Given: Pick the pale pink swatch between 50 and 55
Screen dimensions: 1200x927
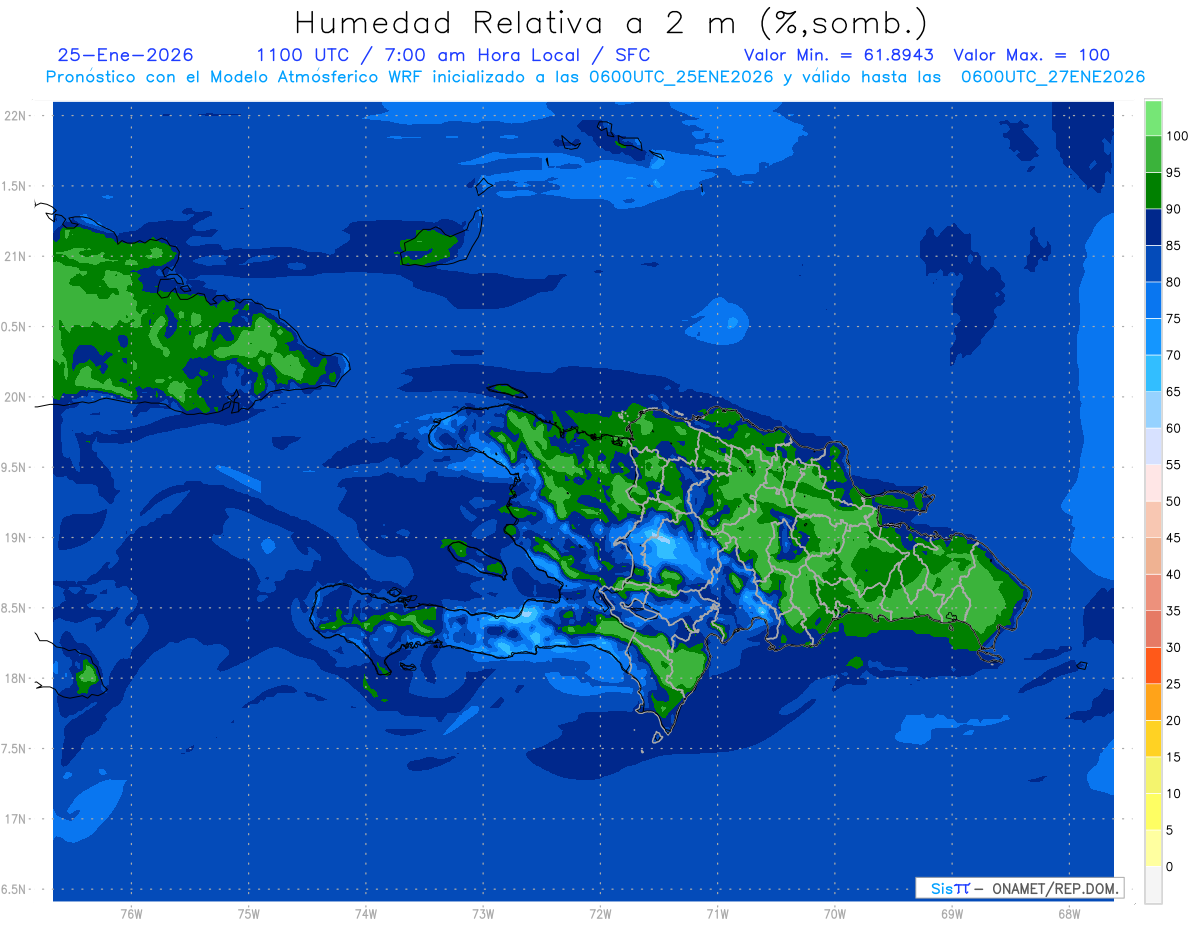Looking at the screenshot, I should coord(1153,483).
